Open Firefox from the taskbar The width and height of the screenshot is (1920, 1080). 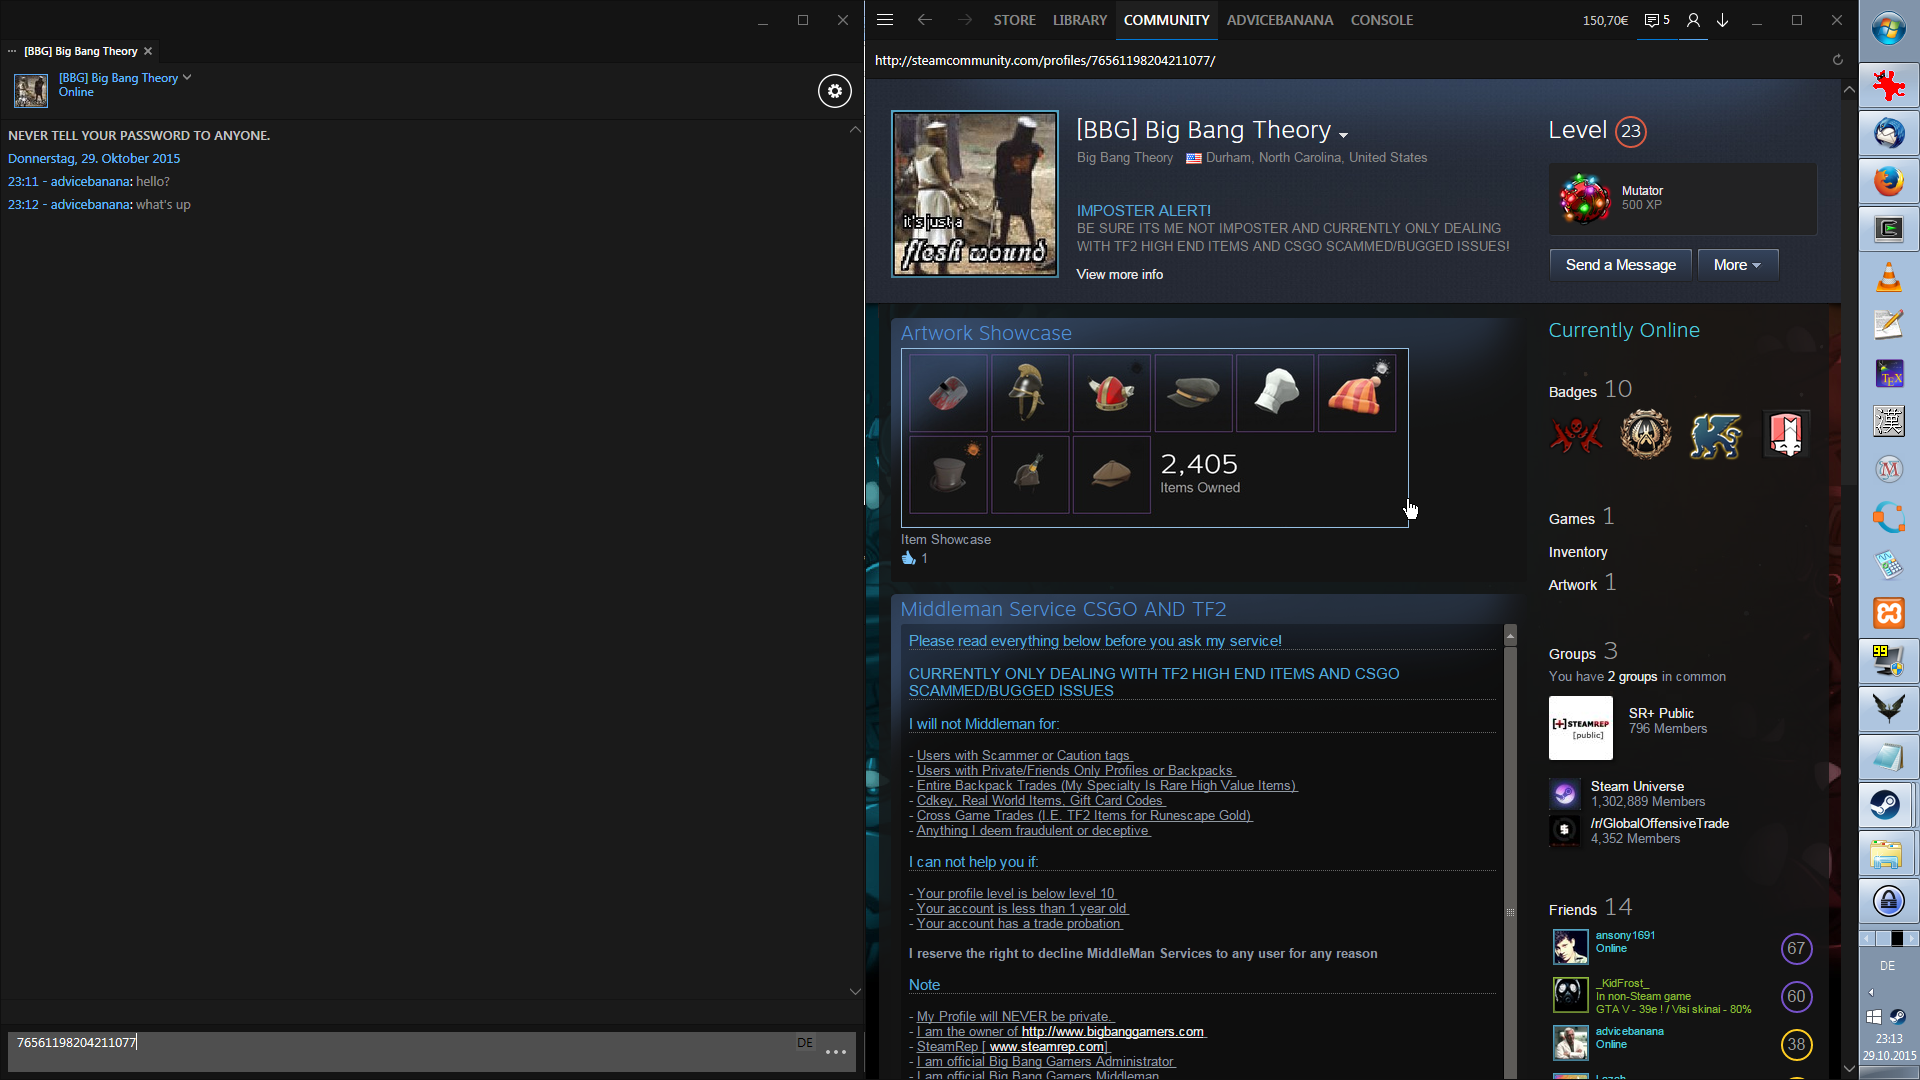click(1888, 181)
